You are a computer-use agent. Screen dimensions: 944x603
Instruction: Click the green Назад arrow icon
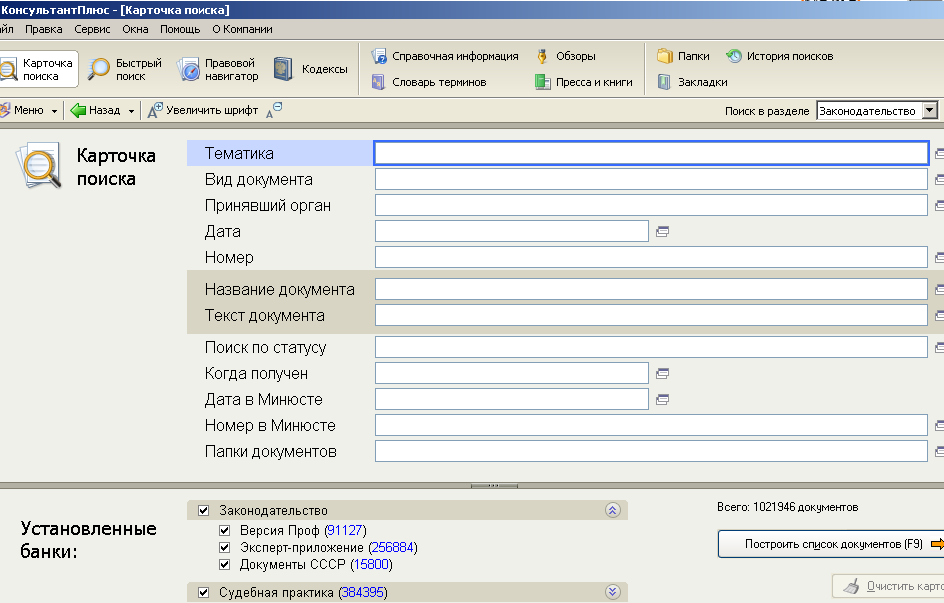point(78,110)
